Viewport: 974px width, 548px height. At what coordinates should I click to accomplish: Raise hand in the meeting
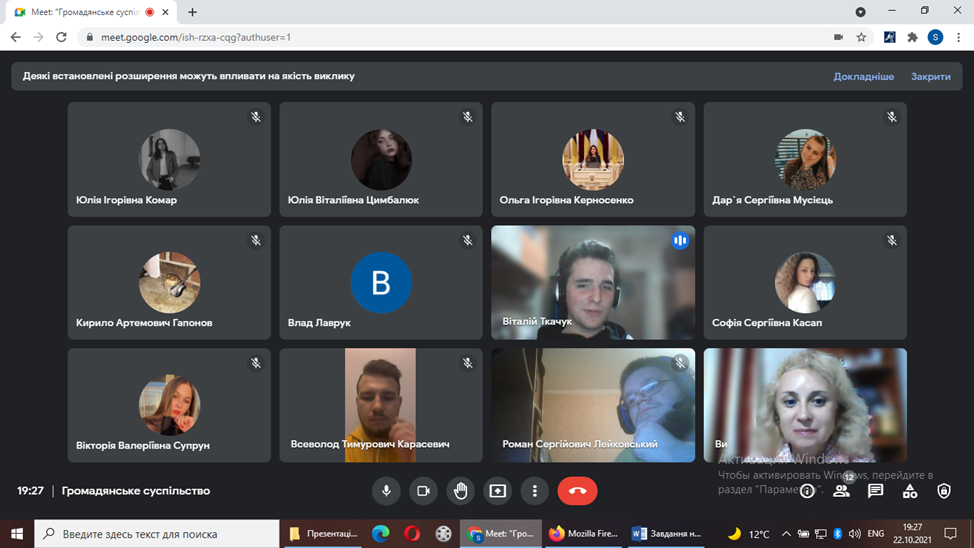[460, 491]
